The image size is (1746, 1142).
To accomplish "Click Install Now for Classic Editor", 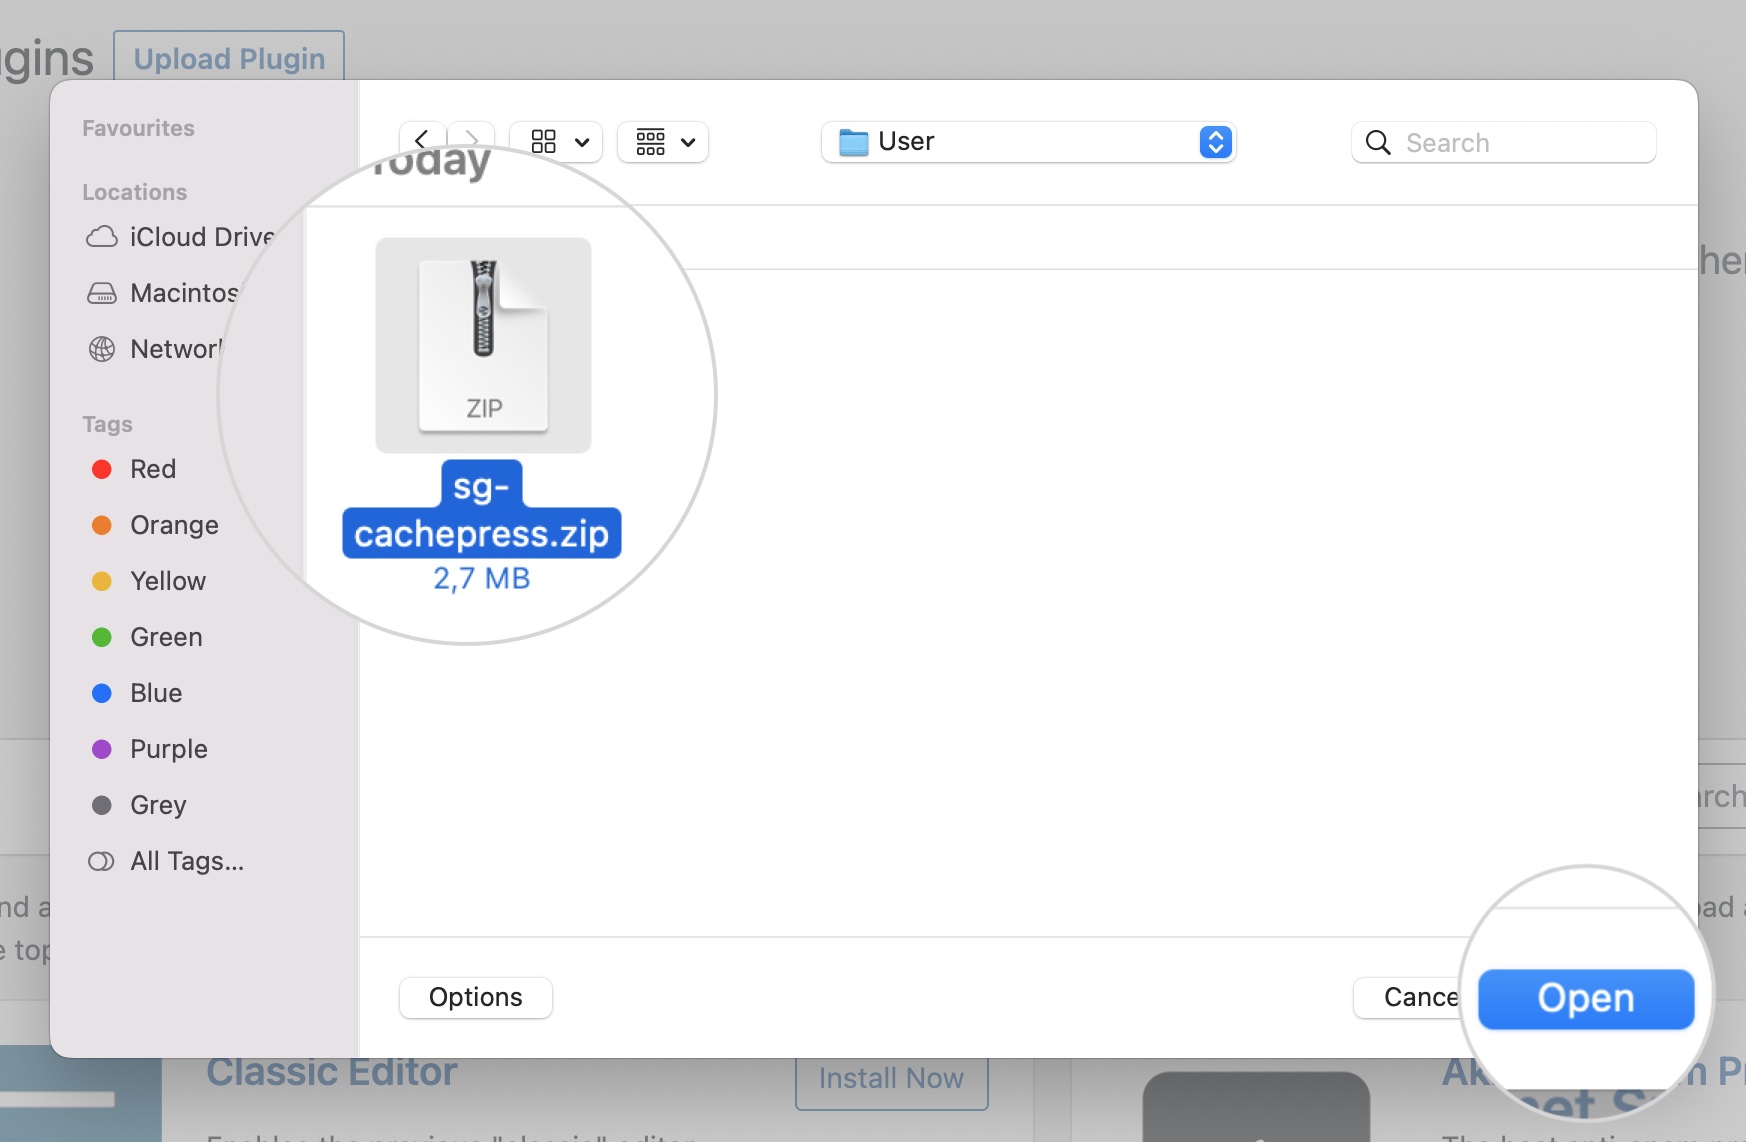I will pyautogui.click(x=891, y=1080).
